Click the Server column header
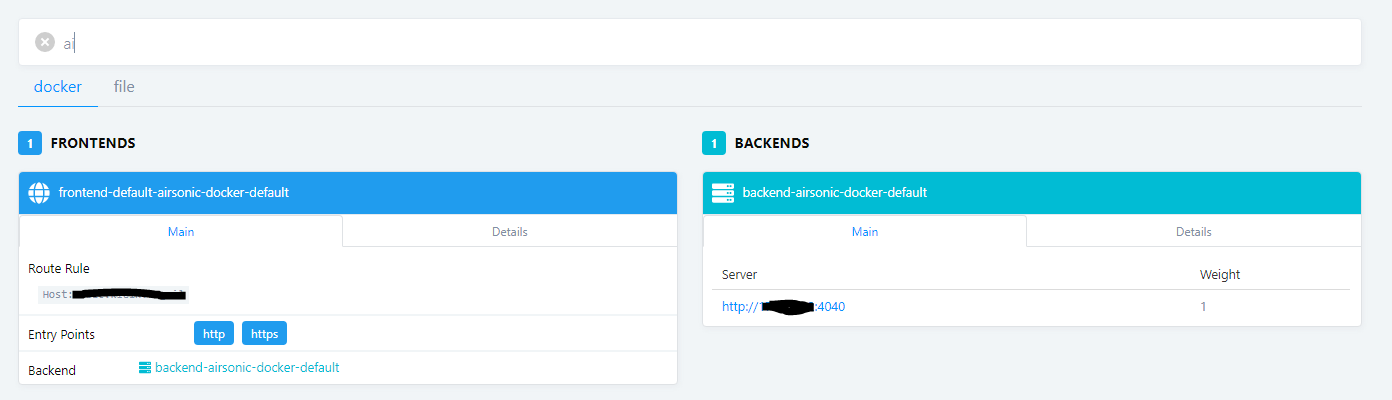Screen dimensions: 1392x400 tap(739, 274)
